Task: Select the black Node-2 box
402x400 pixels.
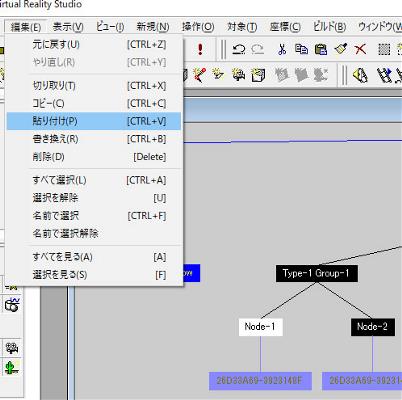Action: (x=373, y=327)
